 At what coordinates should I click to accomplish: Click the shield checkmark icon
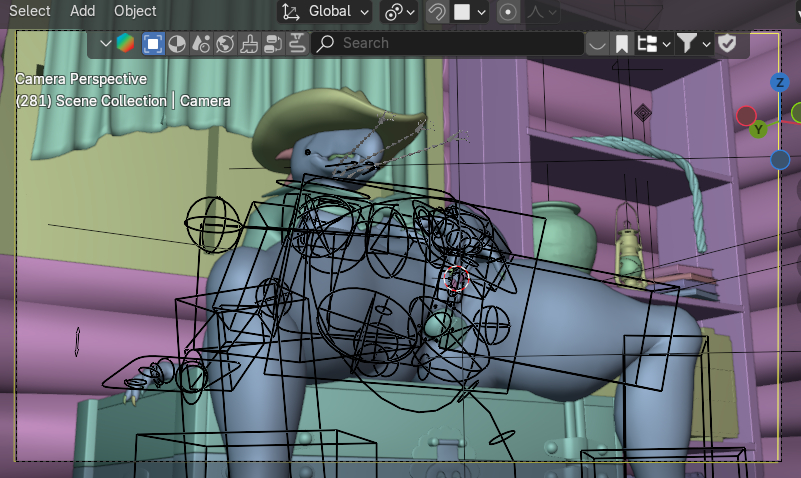(727, 43)
